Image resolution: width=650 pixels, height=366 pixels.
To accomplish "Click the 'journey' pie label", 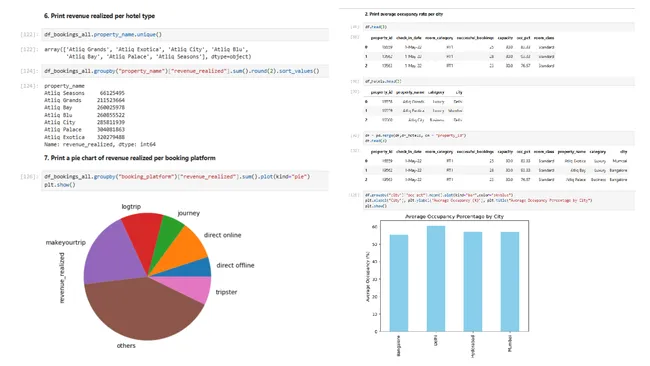I will pyautogui.click(x=189, y=213).
